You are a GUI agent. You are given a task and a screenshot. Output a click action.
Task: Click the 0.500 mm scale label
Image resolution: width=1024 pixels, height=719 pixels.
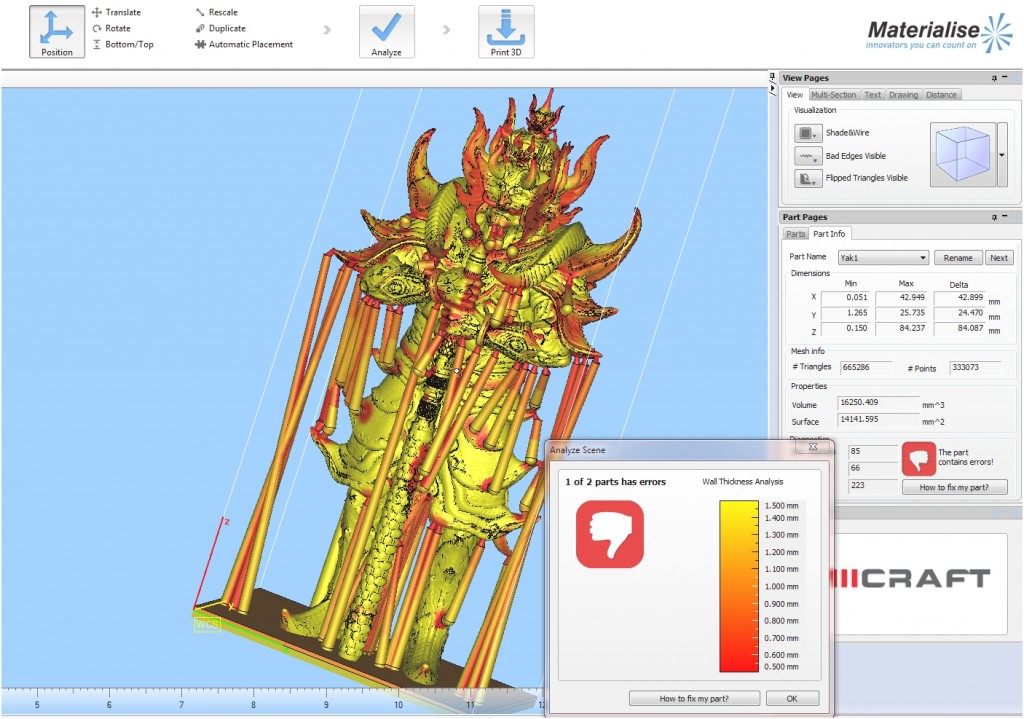[x=781, y=667]
